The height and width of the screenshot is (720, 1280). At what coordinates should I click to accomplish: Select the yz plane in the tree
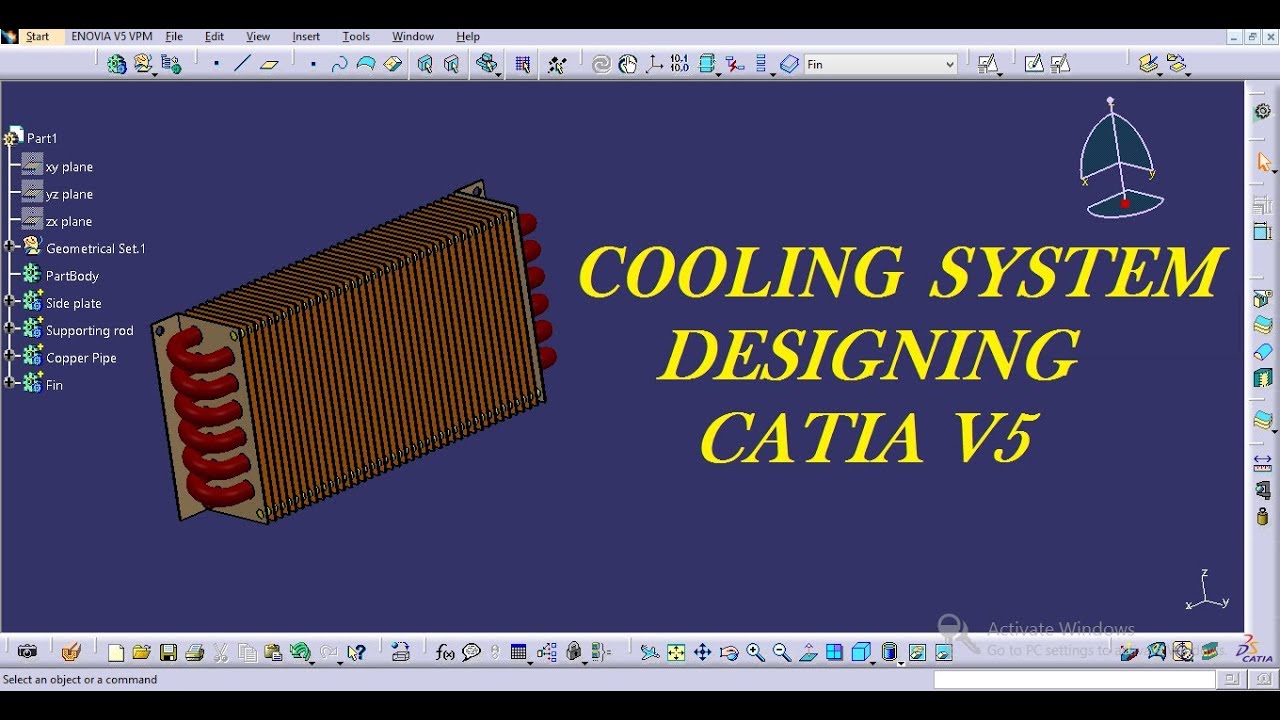69,194
